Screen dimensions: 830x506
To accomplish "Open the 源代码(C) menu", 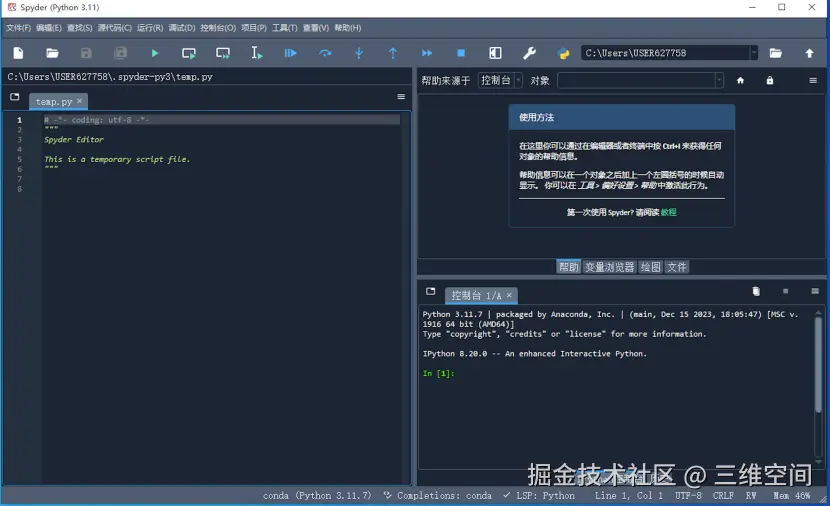I will click(114, 28).
